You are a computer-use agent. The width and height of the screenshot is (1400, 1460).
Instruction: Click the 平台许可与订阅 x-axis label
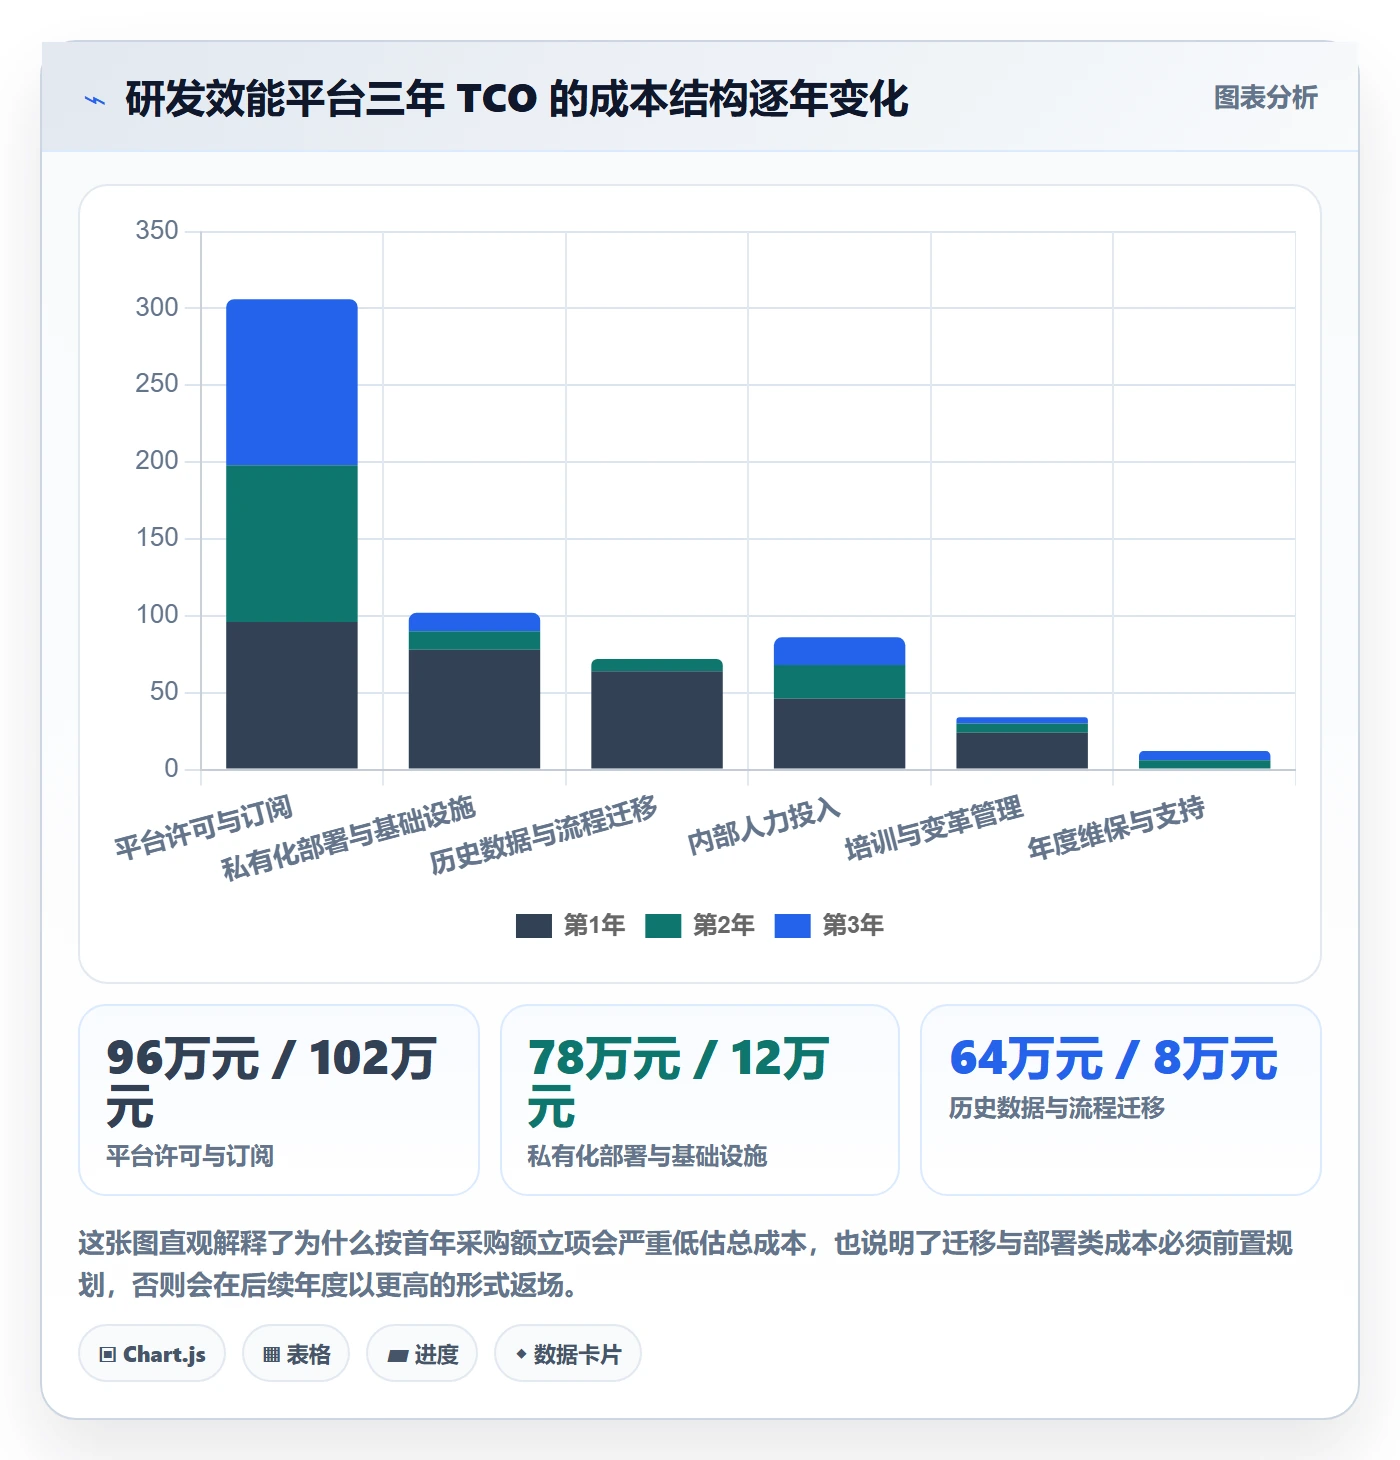(204, 827)
